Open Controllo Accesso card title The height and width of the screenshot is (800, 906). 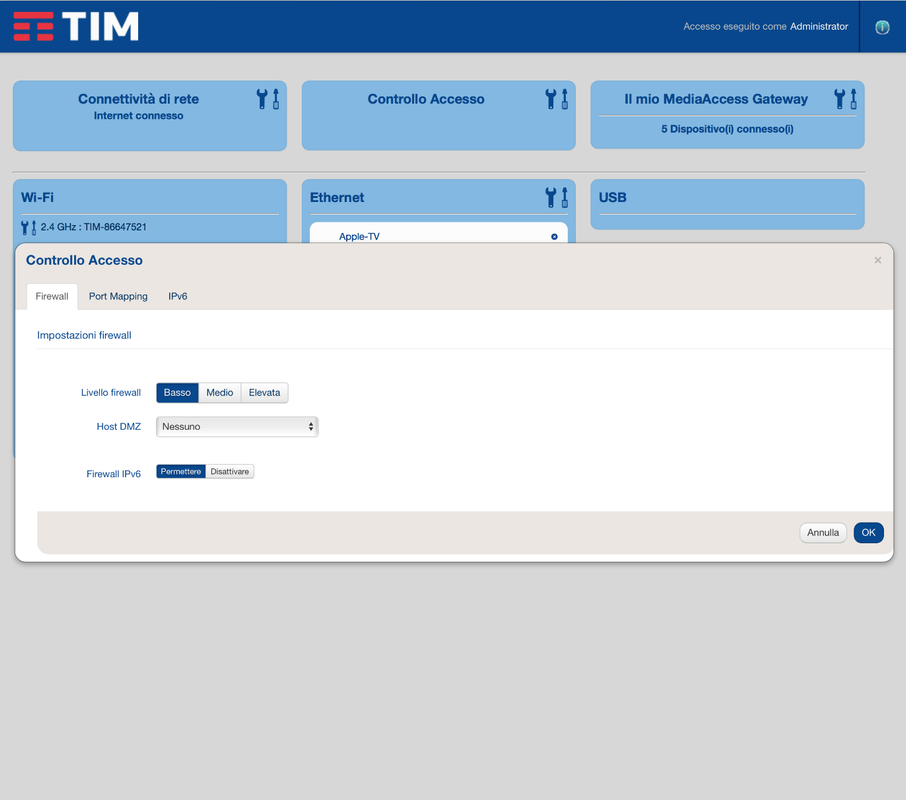(426, 99)
